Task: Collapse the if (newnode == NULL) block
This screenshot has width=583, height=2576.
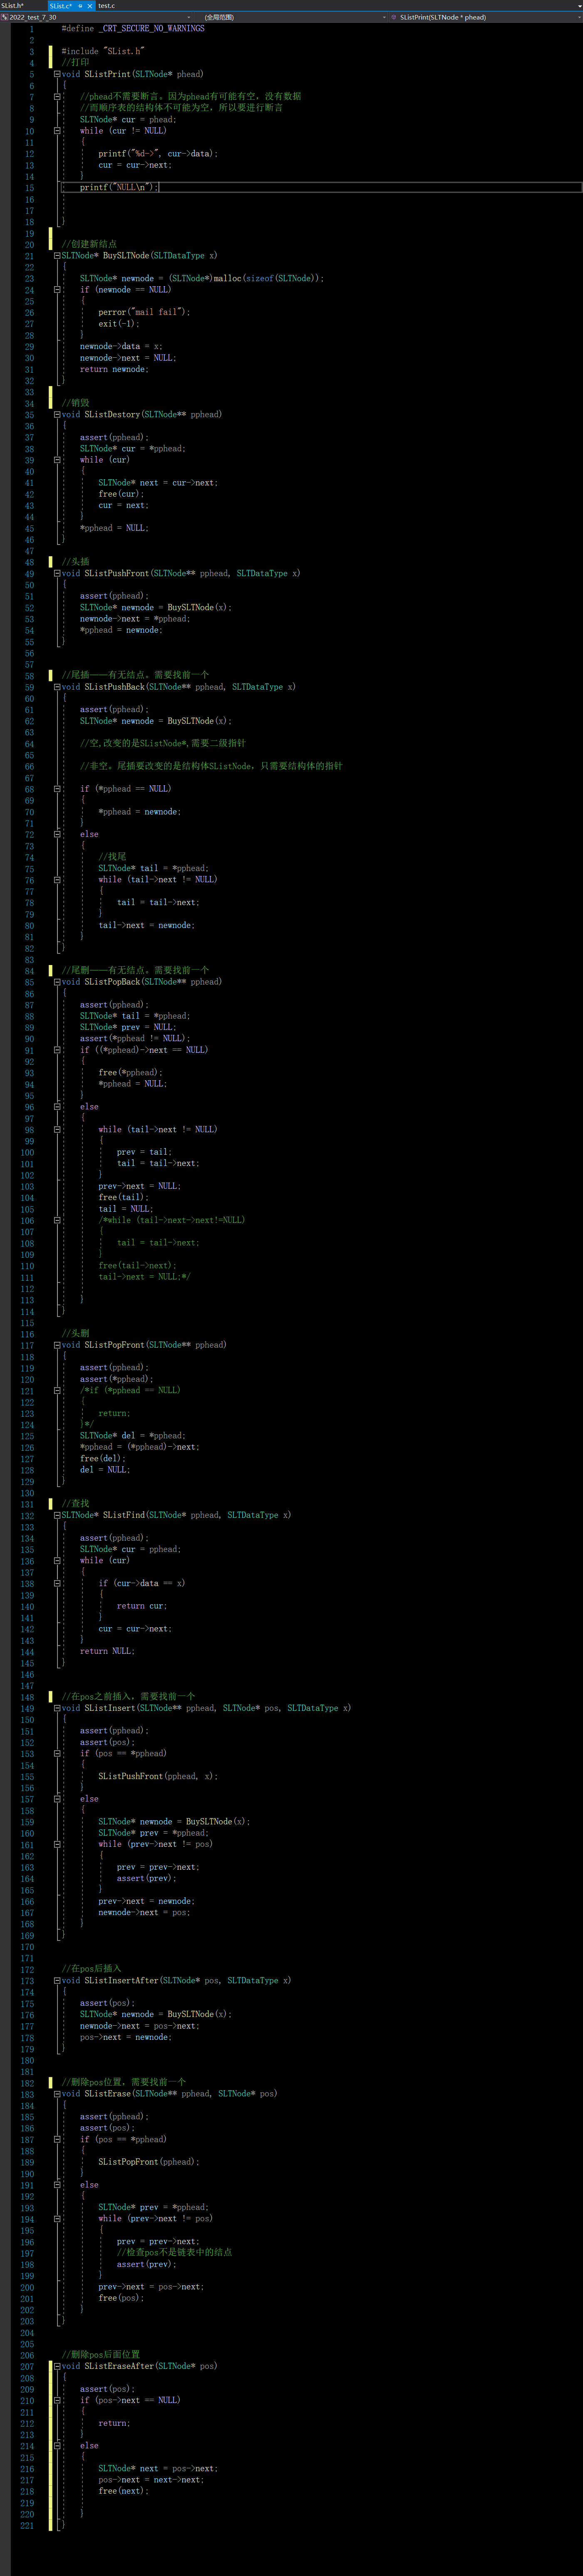Action: point(57,290)
